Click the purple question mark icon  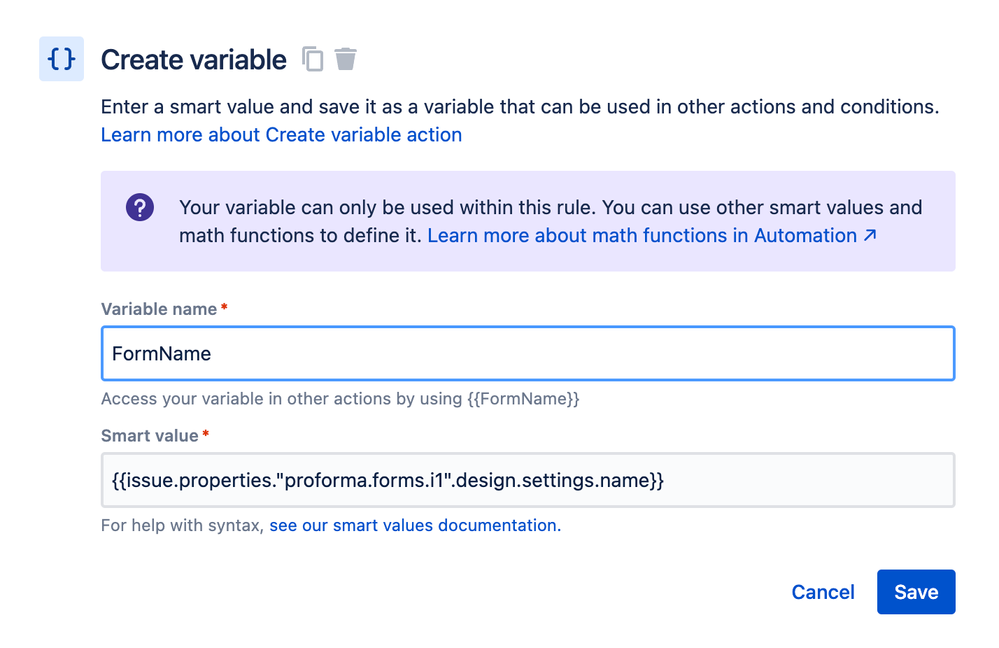(x=140, y=208)
